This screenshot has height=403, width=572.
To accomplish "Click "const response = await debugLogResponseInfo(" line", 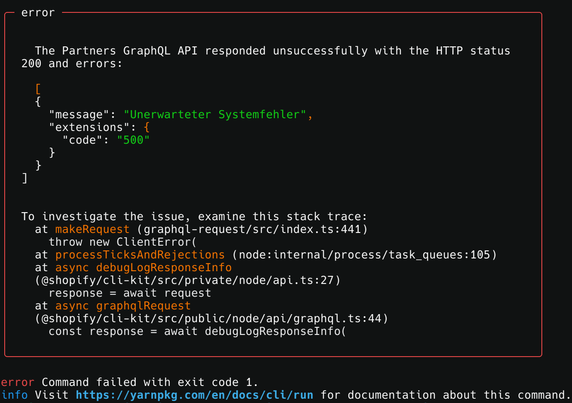I will (197, 332).
